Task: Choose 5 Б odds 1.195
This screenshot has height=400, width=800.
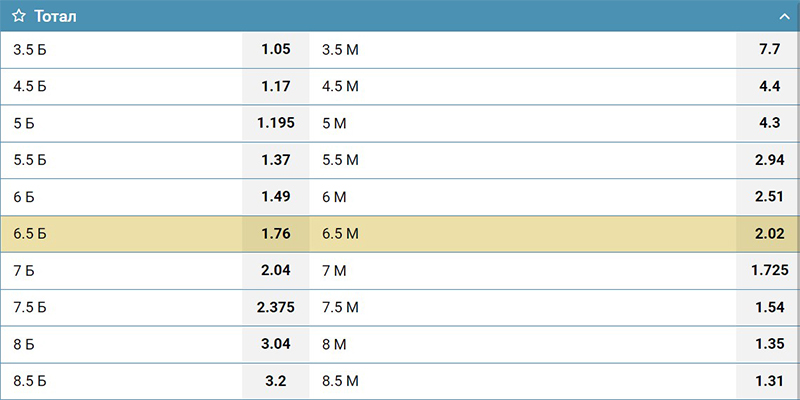Action: [x=276, y=123]
